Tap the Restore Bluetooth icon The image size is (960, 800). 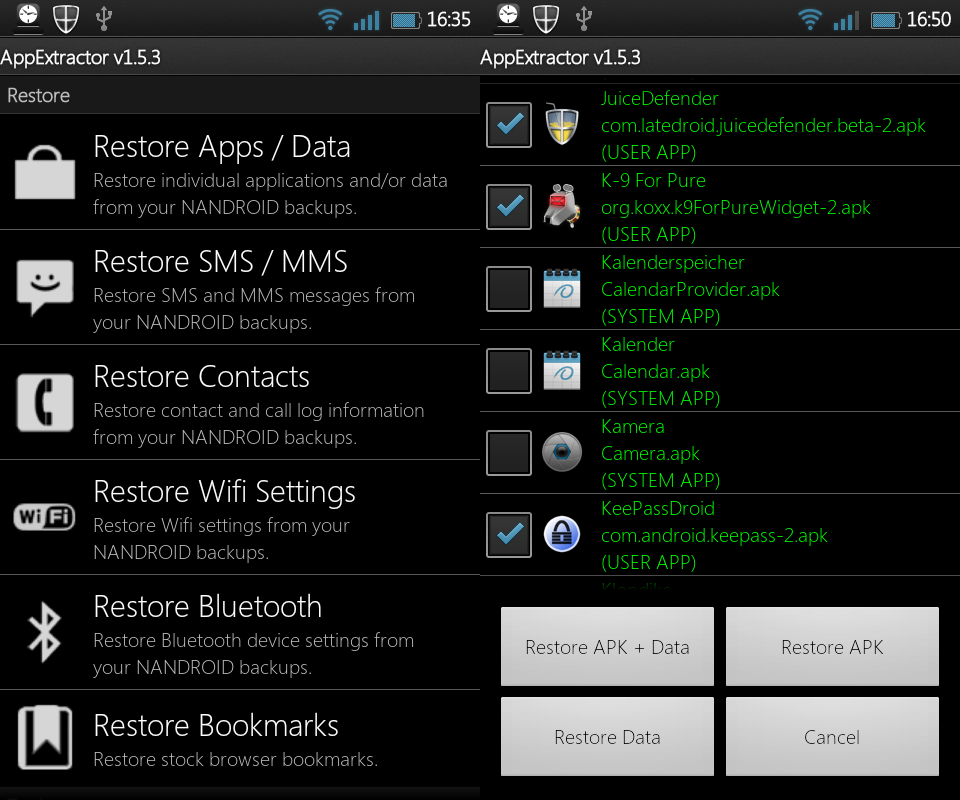coord(45,632)
